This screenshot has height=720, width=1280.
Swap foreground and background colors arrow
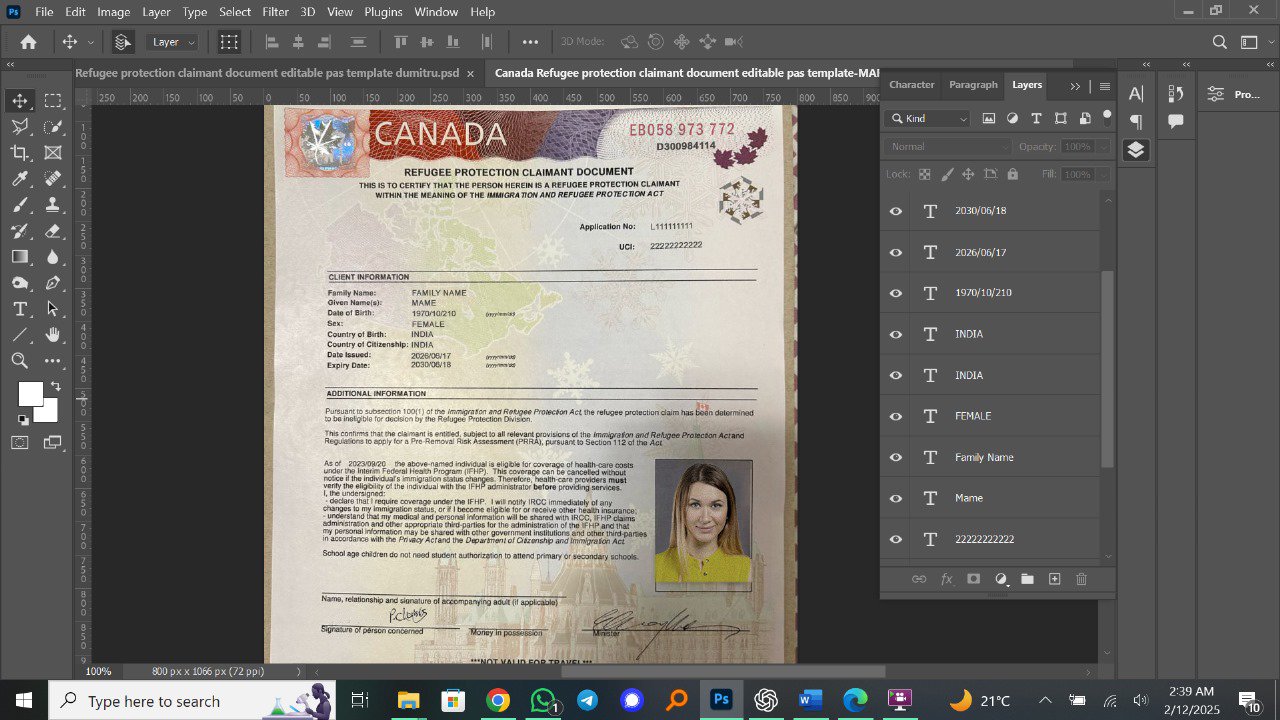point(56,386)
